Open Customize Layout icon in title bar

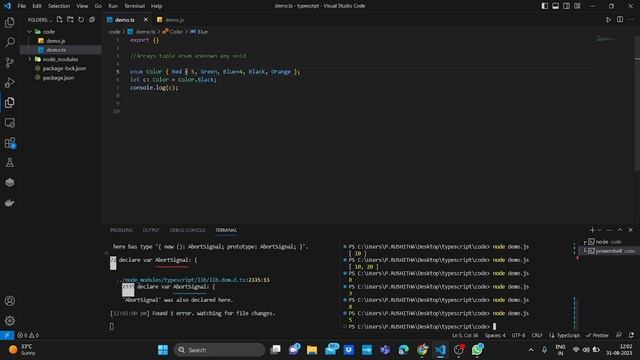click(577, 6)
